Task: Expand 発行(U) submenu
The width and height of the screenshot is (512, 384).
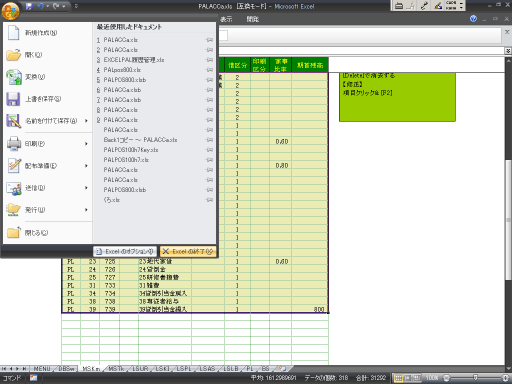Action: (86, 210)
